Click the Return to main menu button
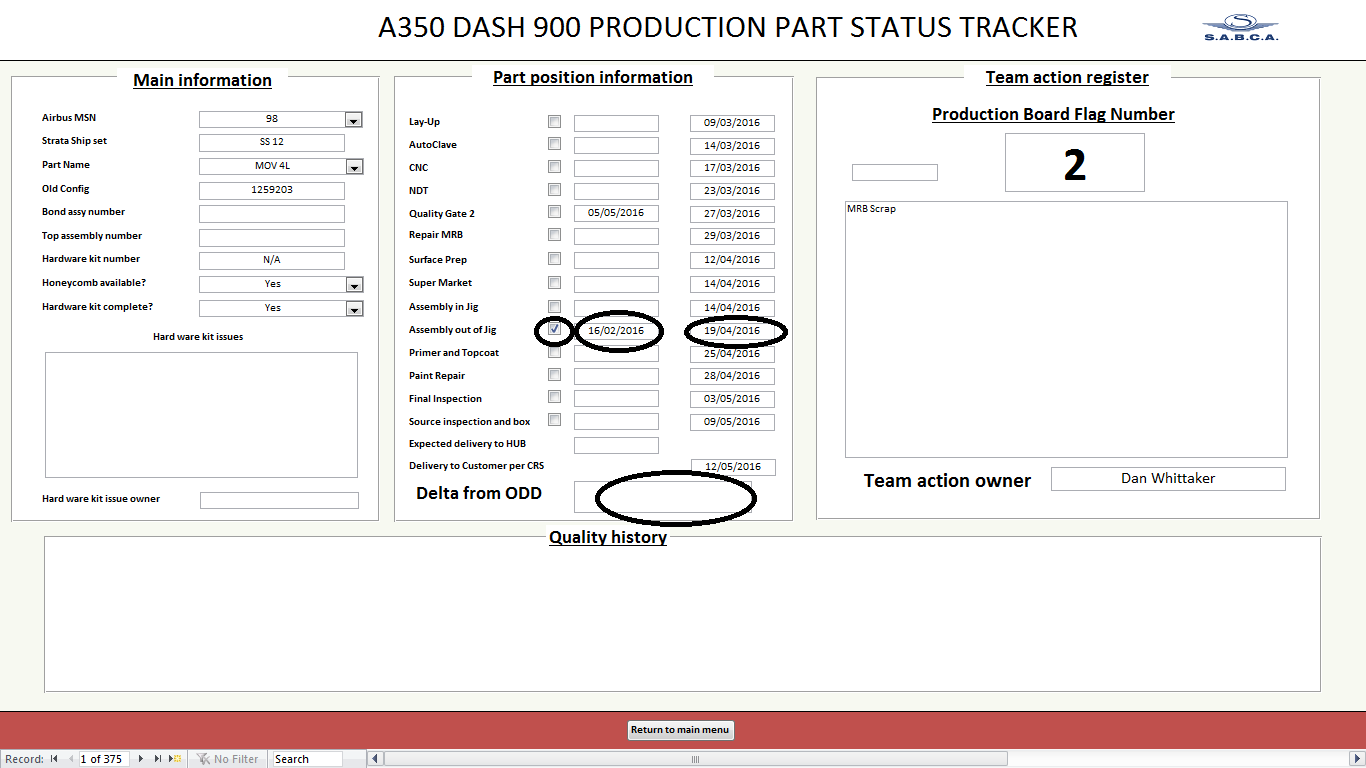This screenshot has width=1366, height=768. [681, 730]
